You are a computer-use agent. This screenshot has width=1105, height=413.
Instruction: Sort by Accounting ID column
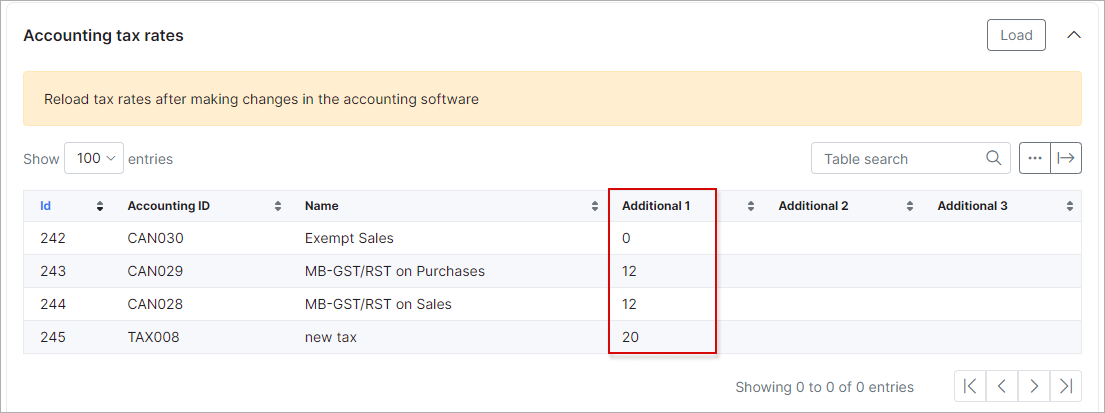click(168, 206)
